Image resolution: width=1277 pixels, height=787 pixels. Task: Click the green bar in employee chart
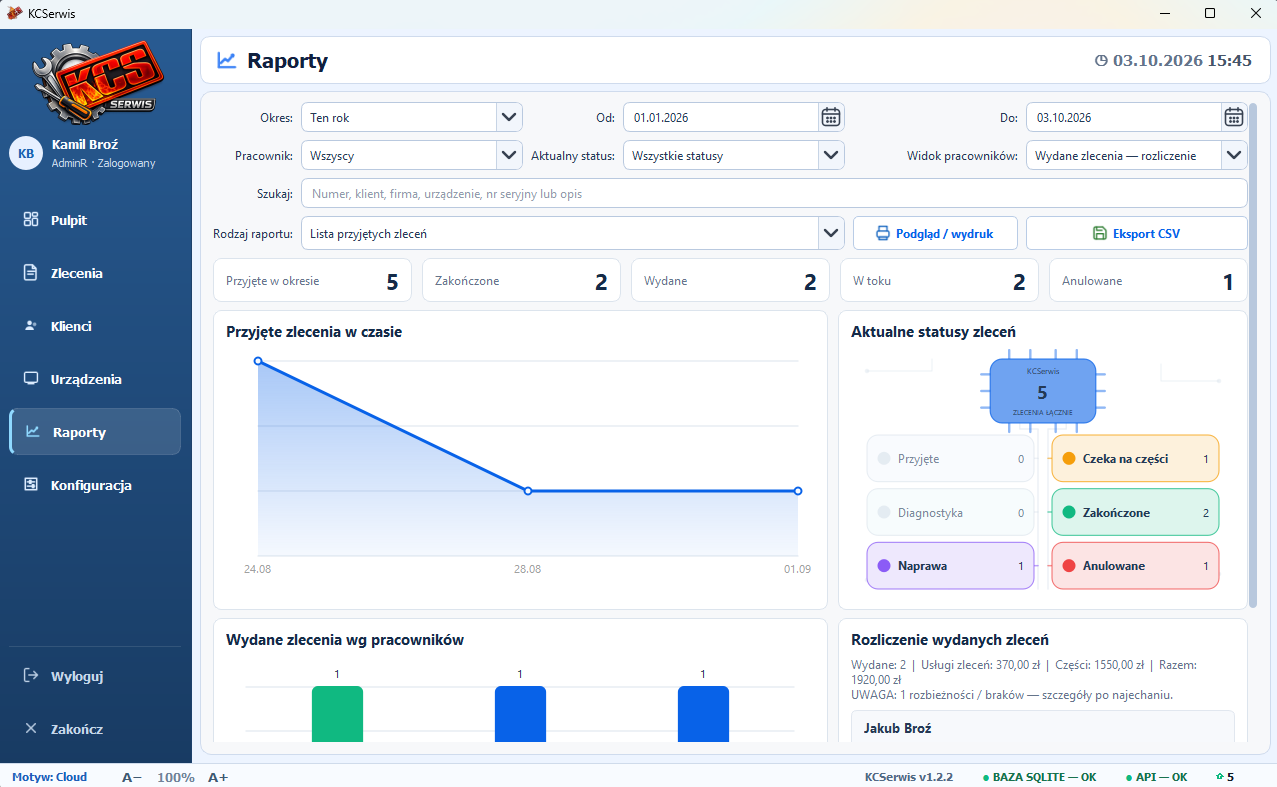pyautogui.click(x=337, y=714)
